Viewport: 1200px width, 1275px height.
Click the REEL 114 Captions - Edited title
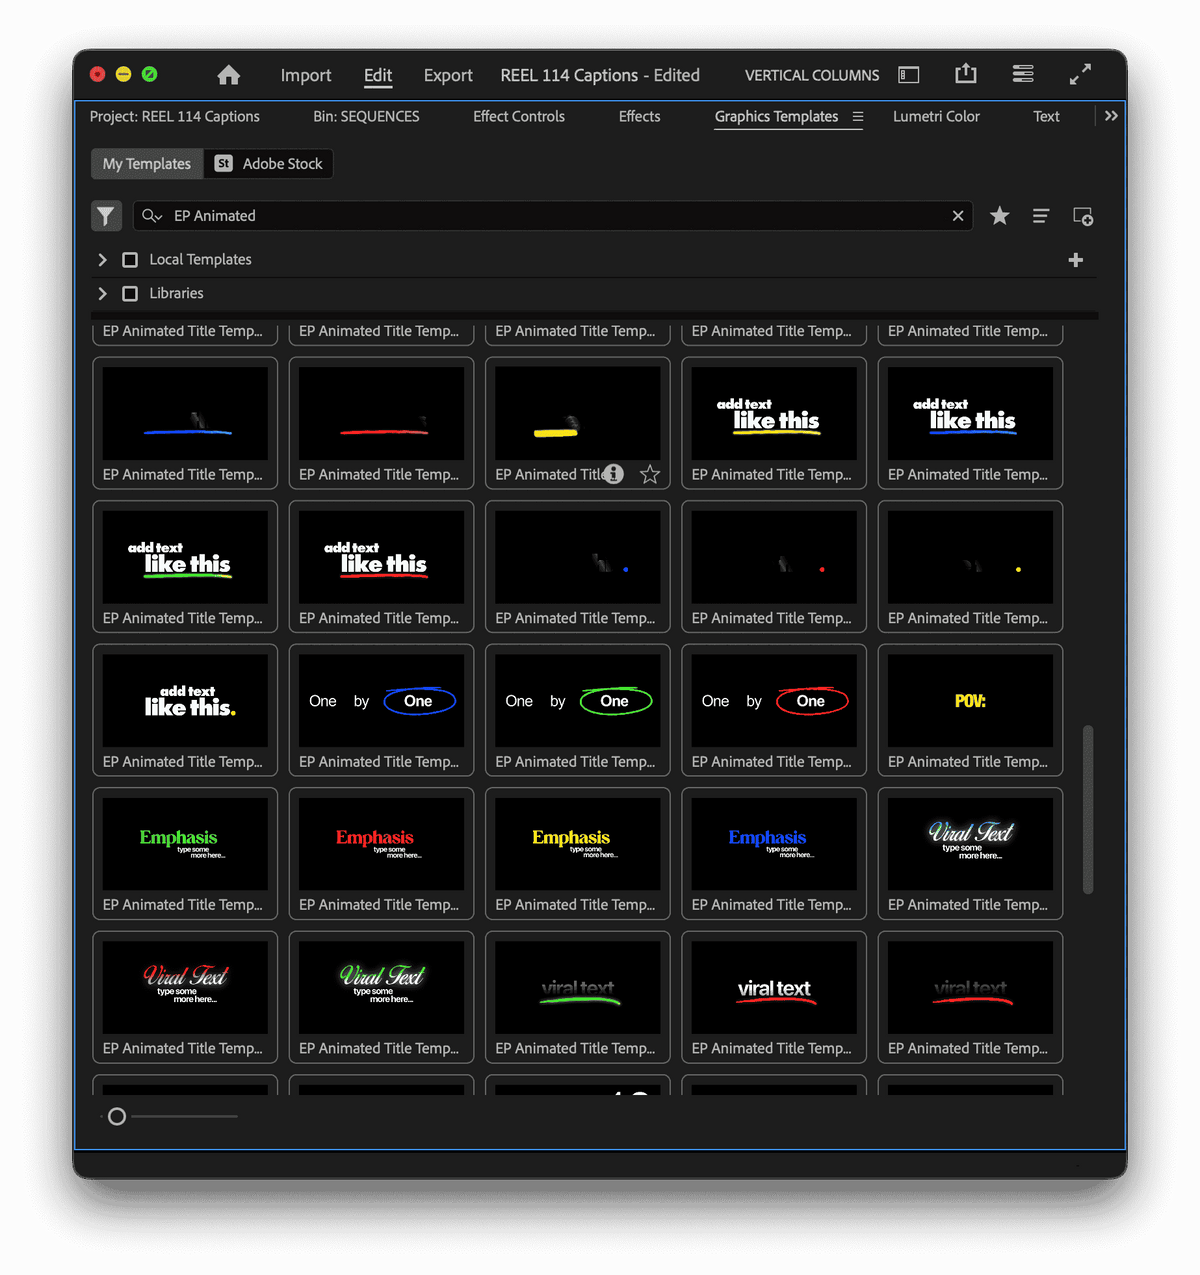point(600,75)
